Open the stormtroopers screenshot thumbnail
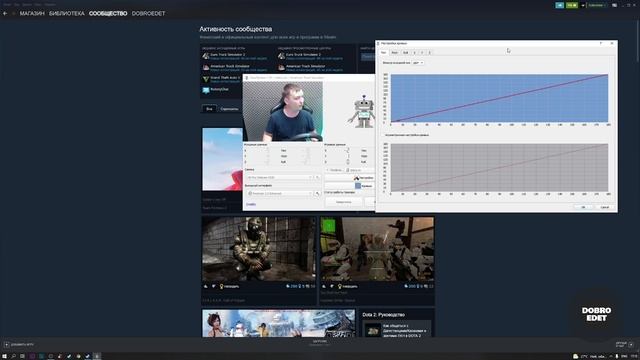The width and height of the screenshot is (640, 360). (377, 249)
